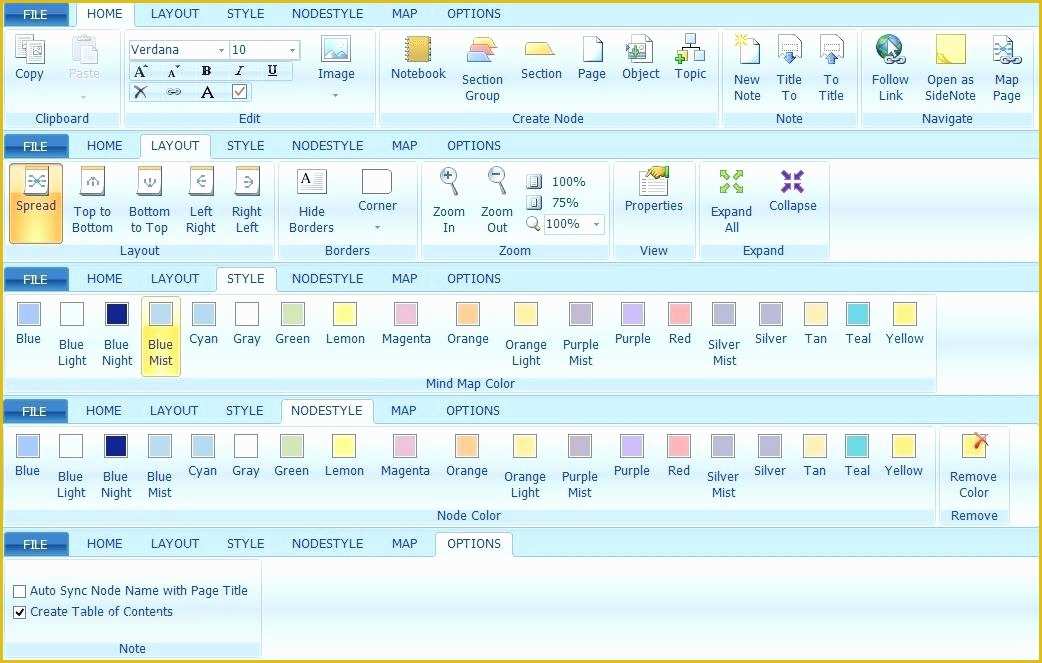Click the Copy icon in Clipboard group

click(29, 50)
